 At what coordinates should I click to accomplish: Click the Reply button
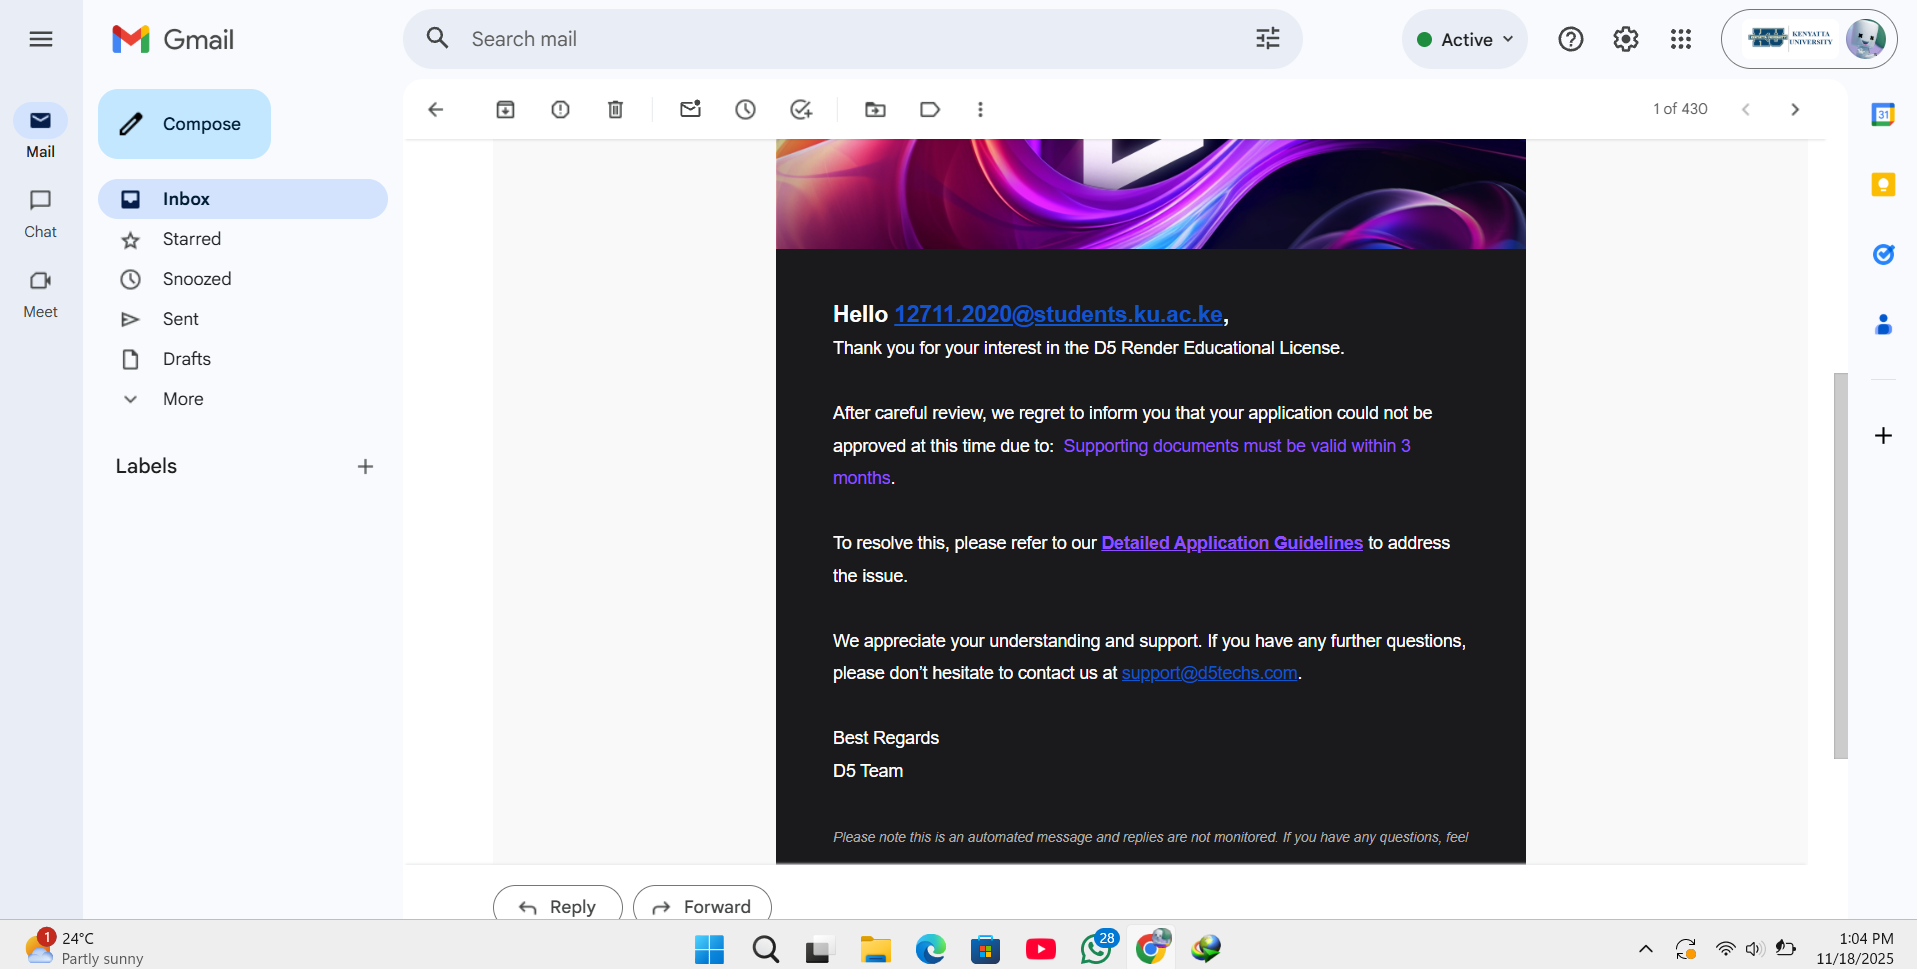pos(558,906)
